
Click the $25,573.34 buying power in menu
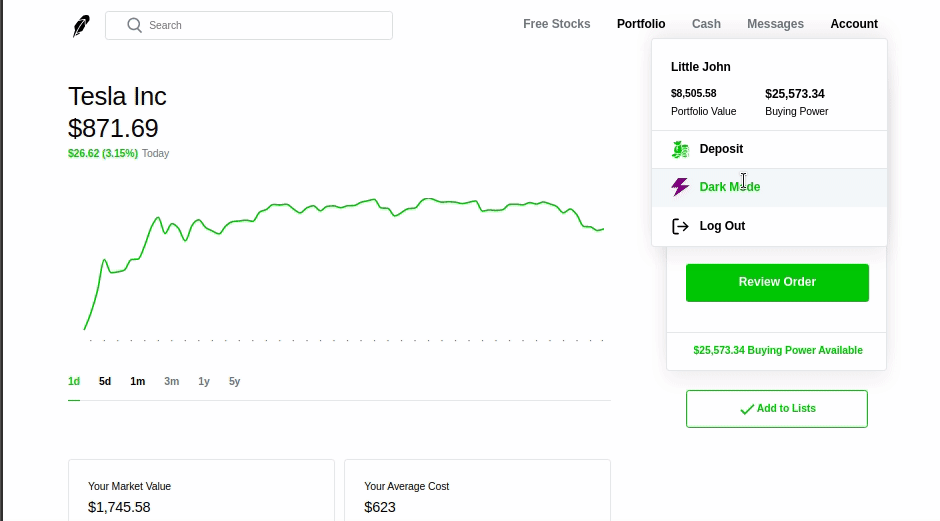794,94
